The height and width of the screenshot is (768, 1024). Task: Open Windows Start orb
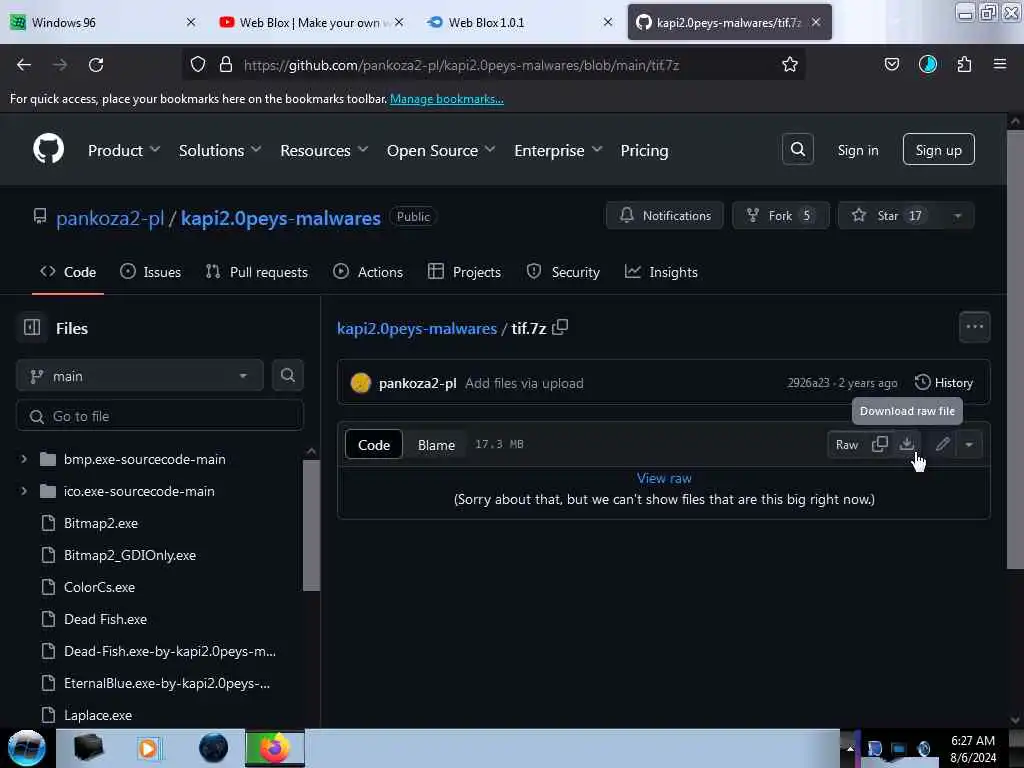[27, 748]
